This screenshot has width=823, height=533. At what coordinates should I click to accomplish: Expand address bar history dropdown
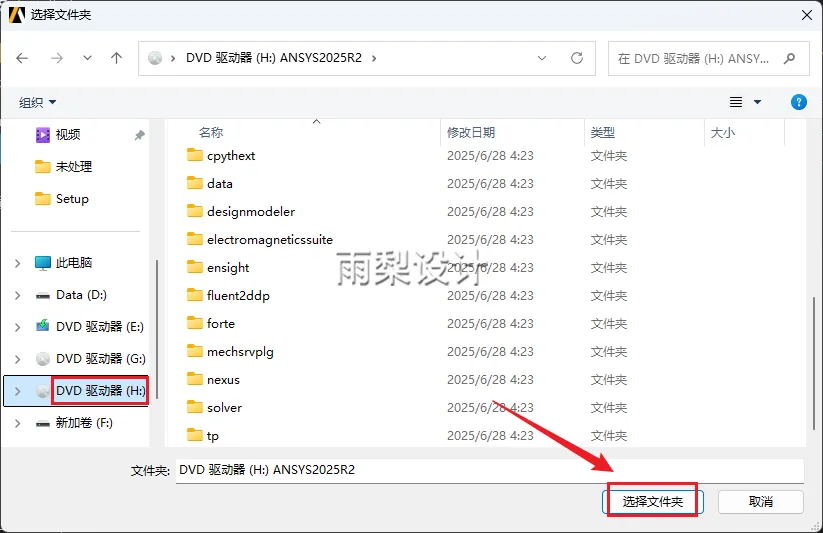542,58
